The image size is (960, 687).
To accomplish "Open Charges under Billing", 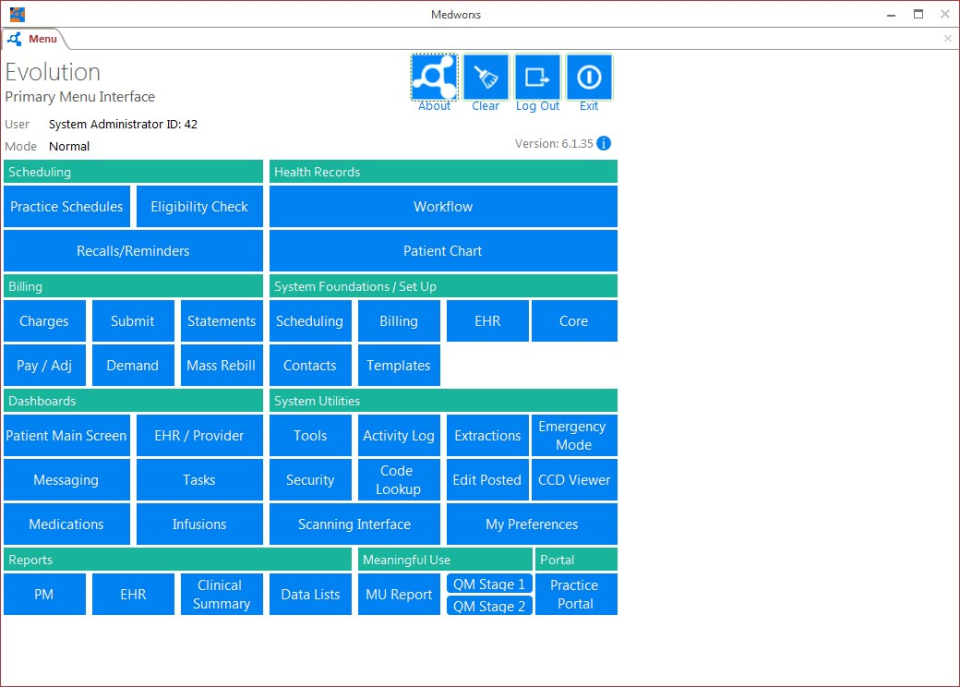I will (x=44, y=320).
